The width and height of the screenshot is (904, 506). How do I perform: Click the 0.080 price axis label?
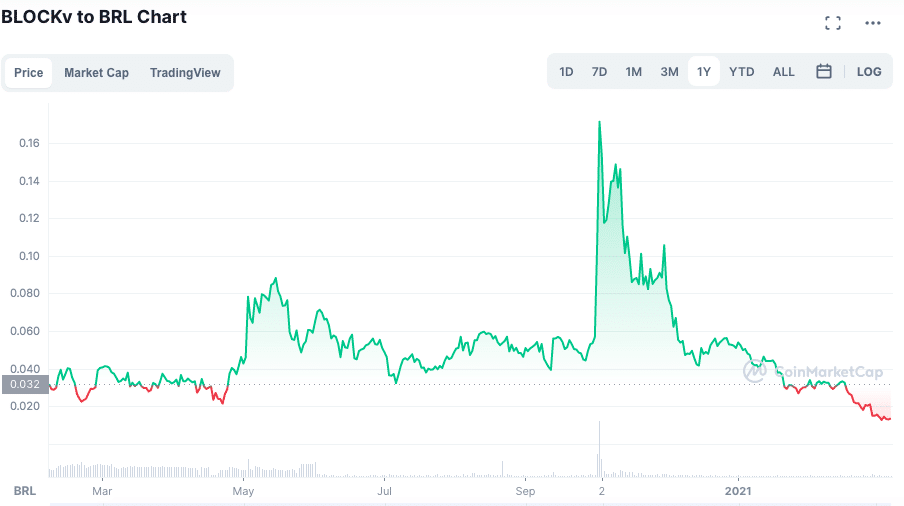25,293
